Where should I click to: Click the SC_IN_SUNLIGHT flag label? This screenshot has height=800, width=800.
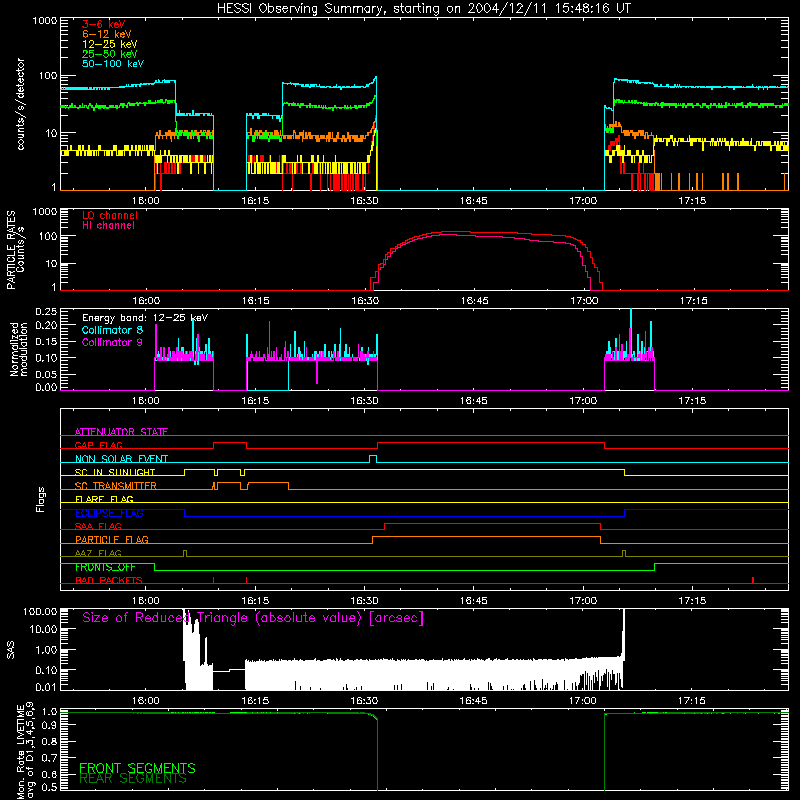[x=115, y=472]
